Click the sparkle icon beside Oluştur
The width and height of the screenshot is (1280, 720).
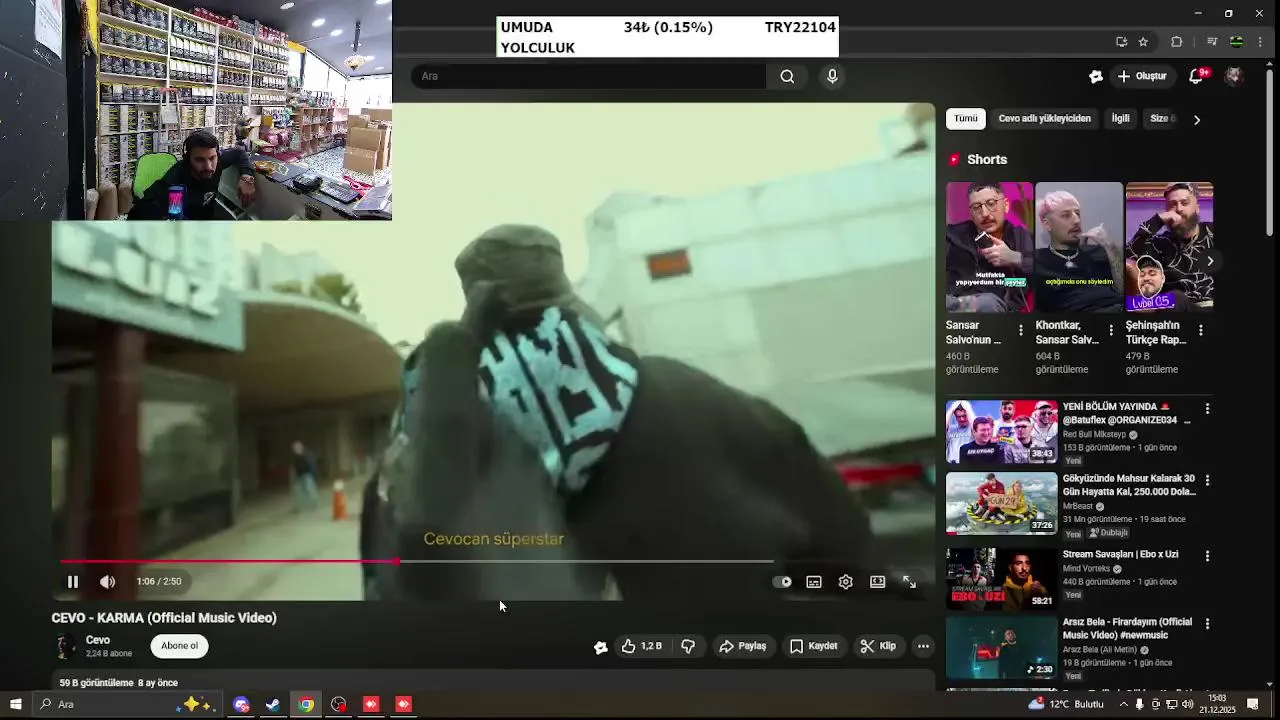(1095, 76)
